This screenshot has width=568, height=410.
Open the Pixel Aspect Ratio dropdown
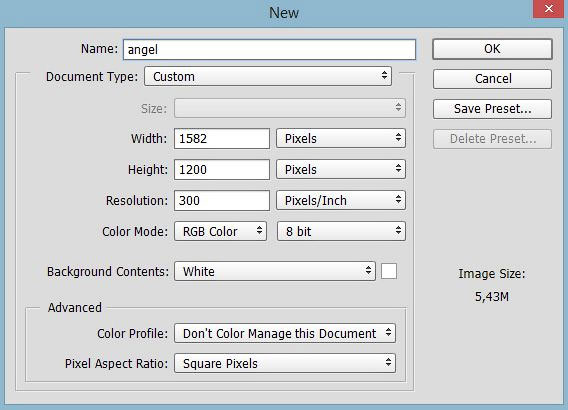[285, 363]
